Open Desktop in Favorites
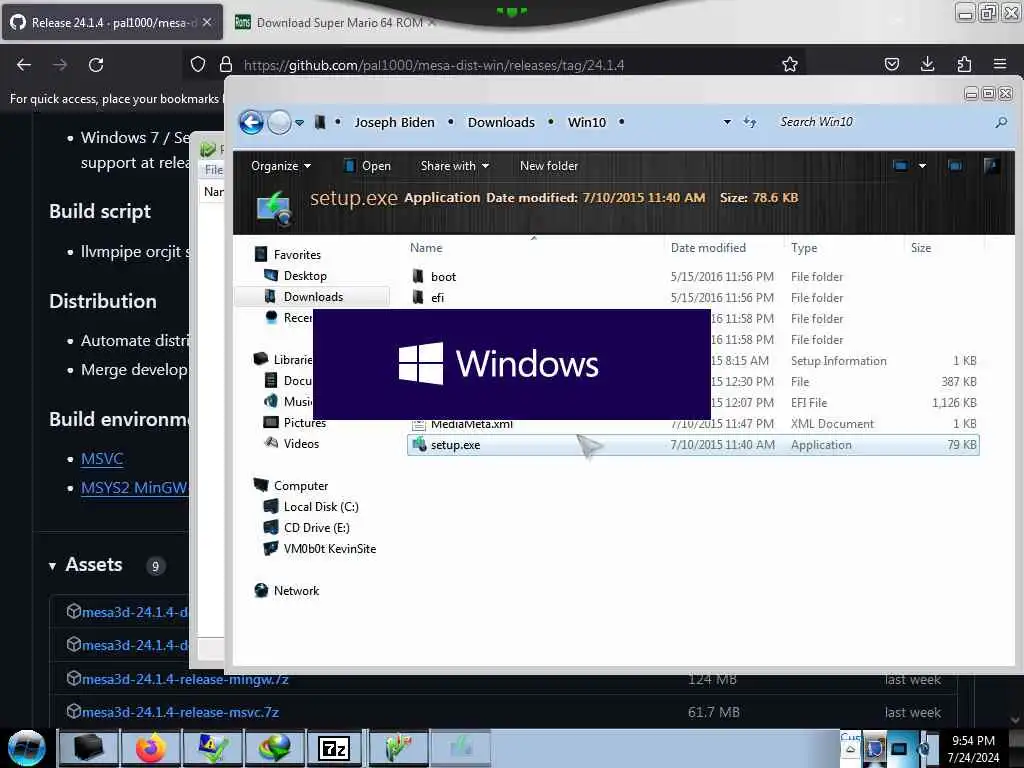 click(305, 276)
